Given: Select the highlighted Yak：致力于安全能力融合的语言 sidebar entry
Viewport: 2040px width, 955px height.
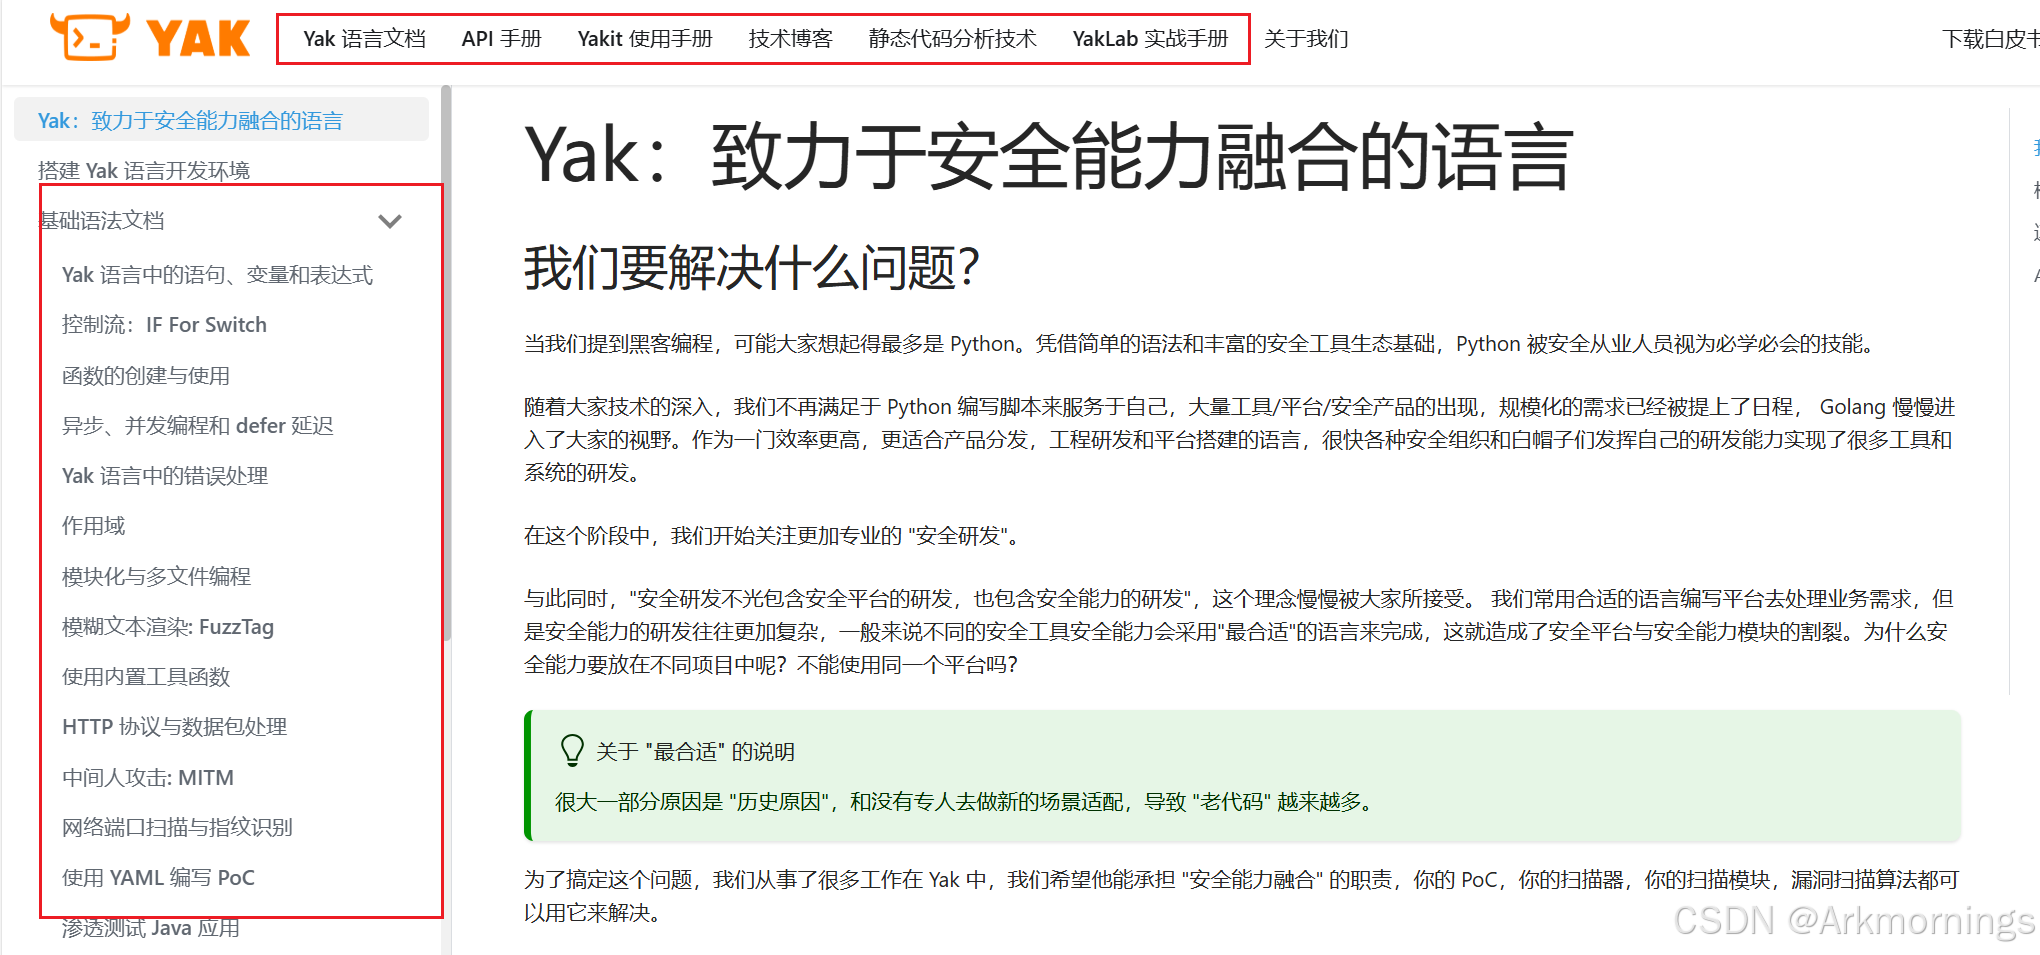Looking at the screenshot, I should coord(188,119).
